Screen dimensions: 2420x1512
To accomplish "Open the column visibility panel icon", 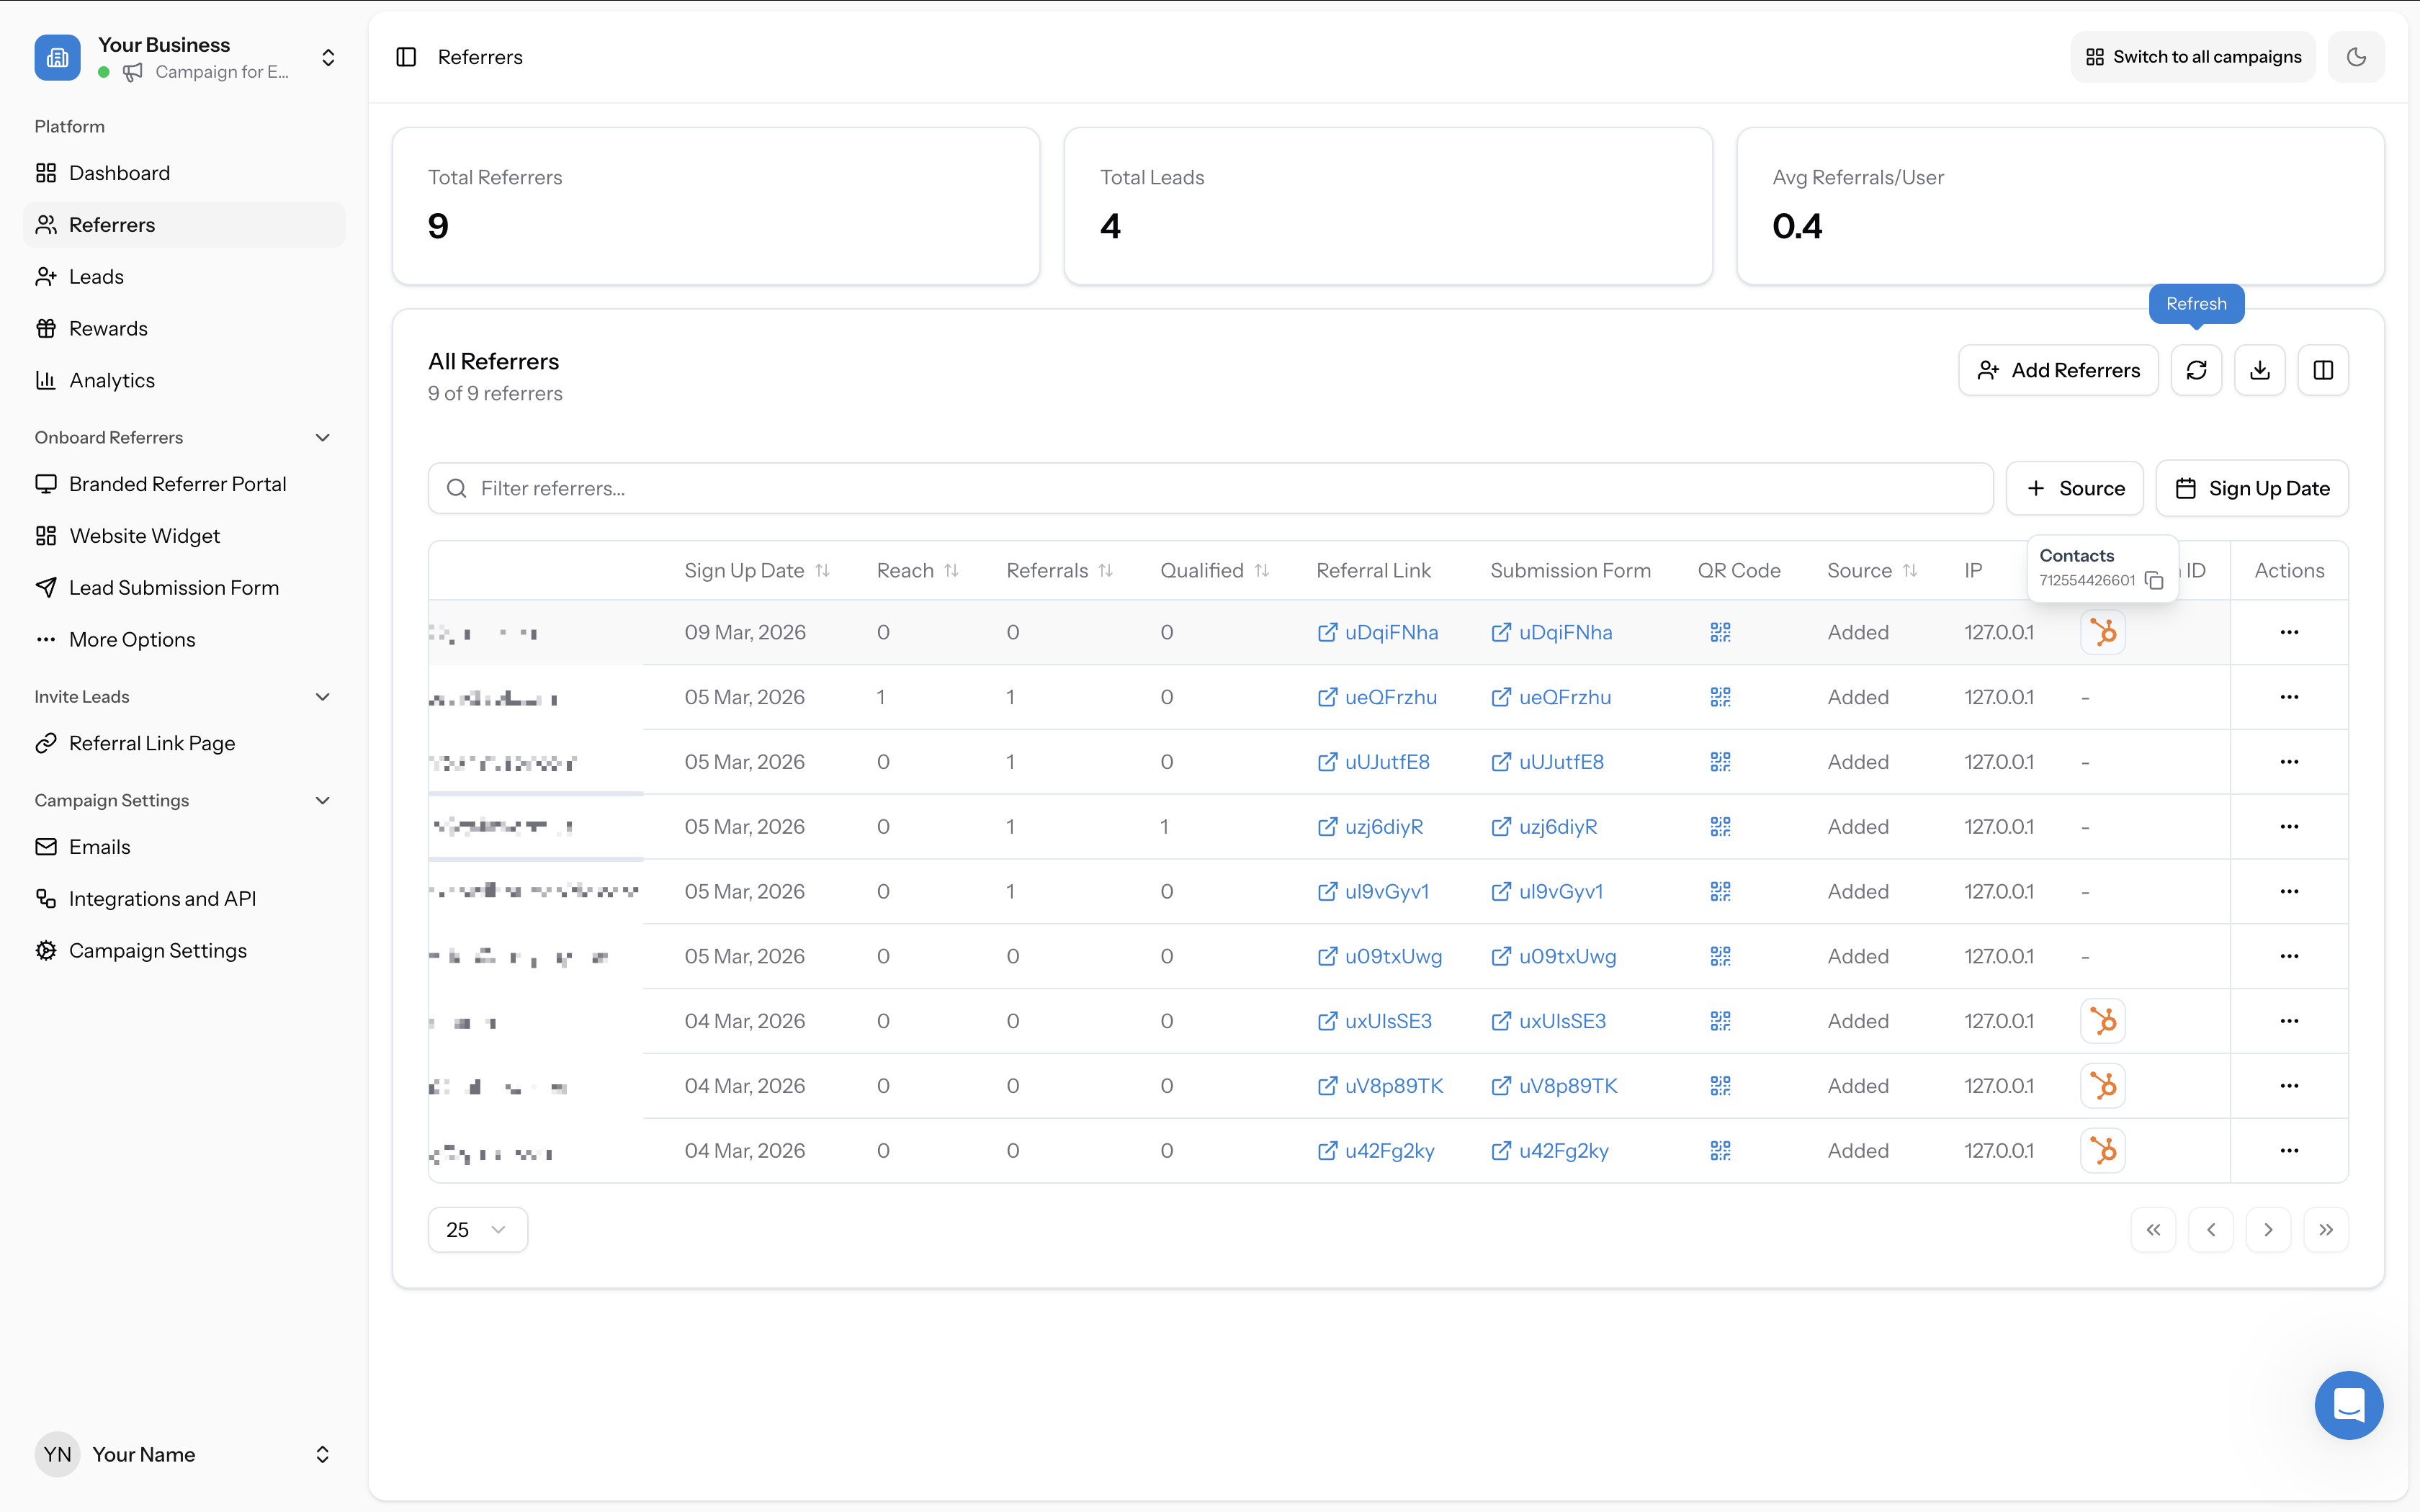I will pyautogui.click(x=2322, y=370).
